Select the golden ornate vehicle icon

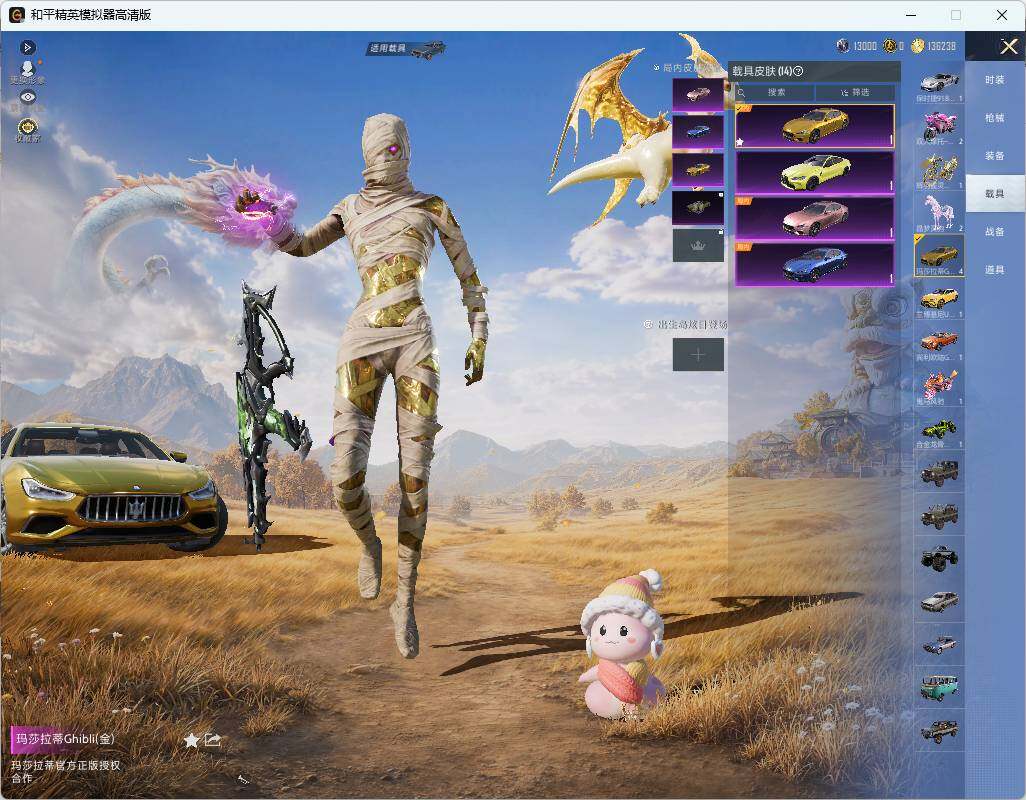pyautogui.click(x=939, y=171)
